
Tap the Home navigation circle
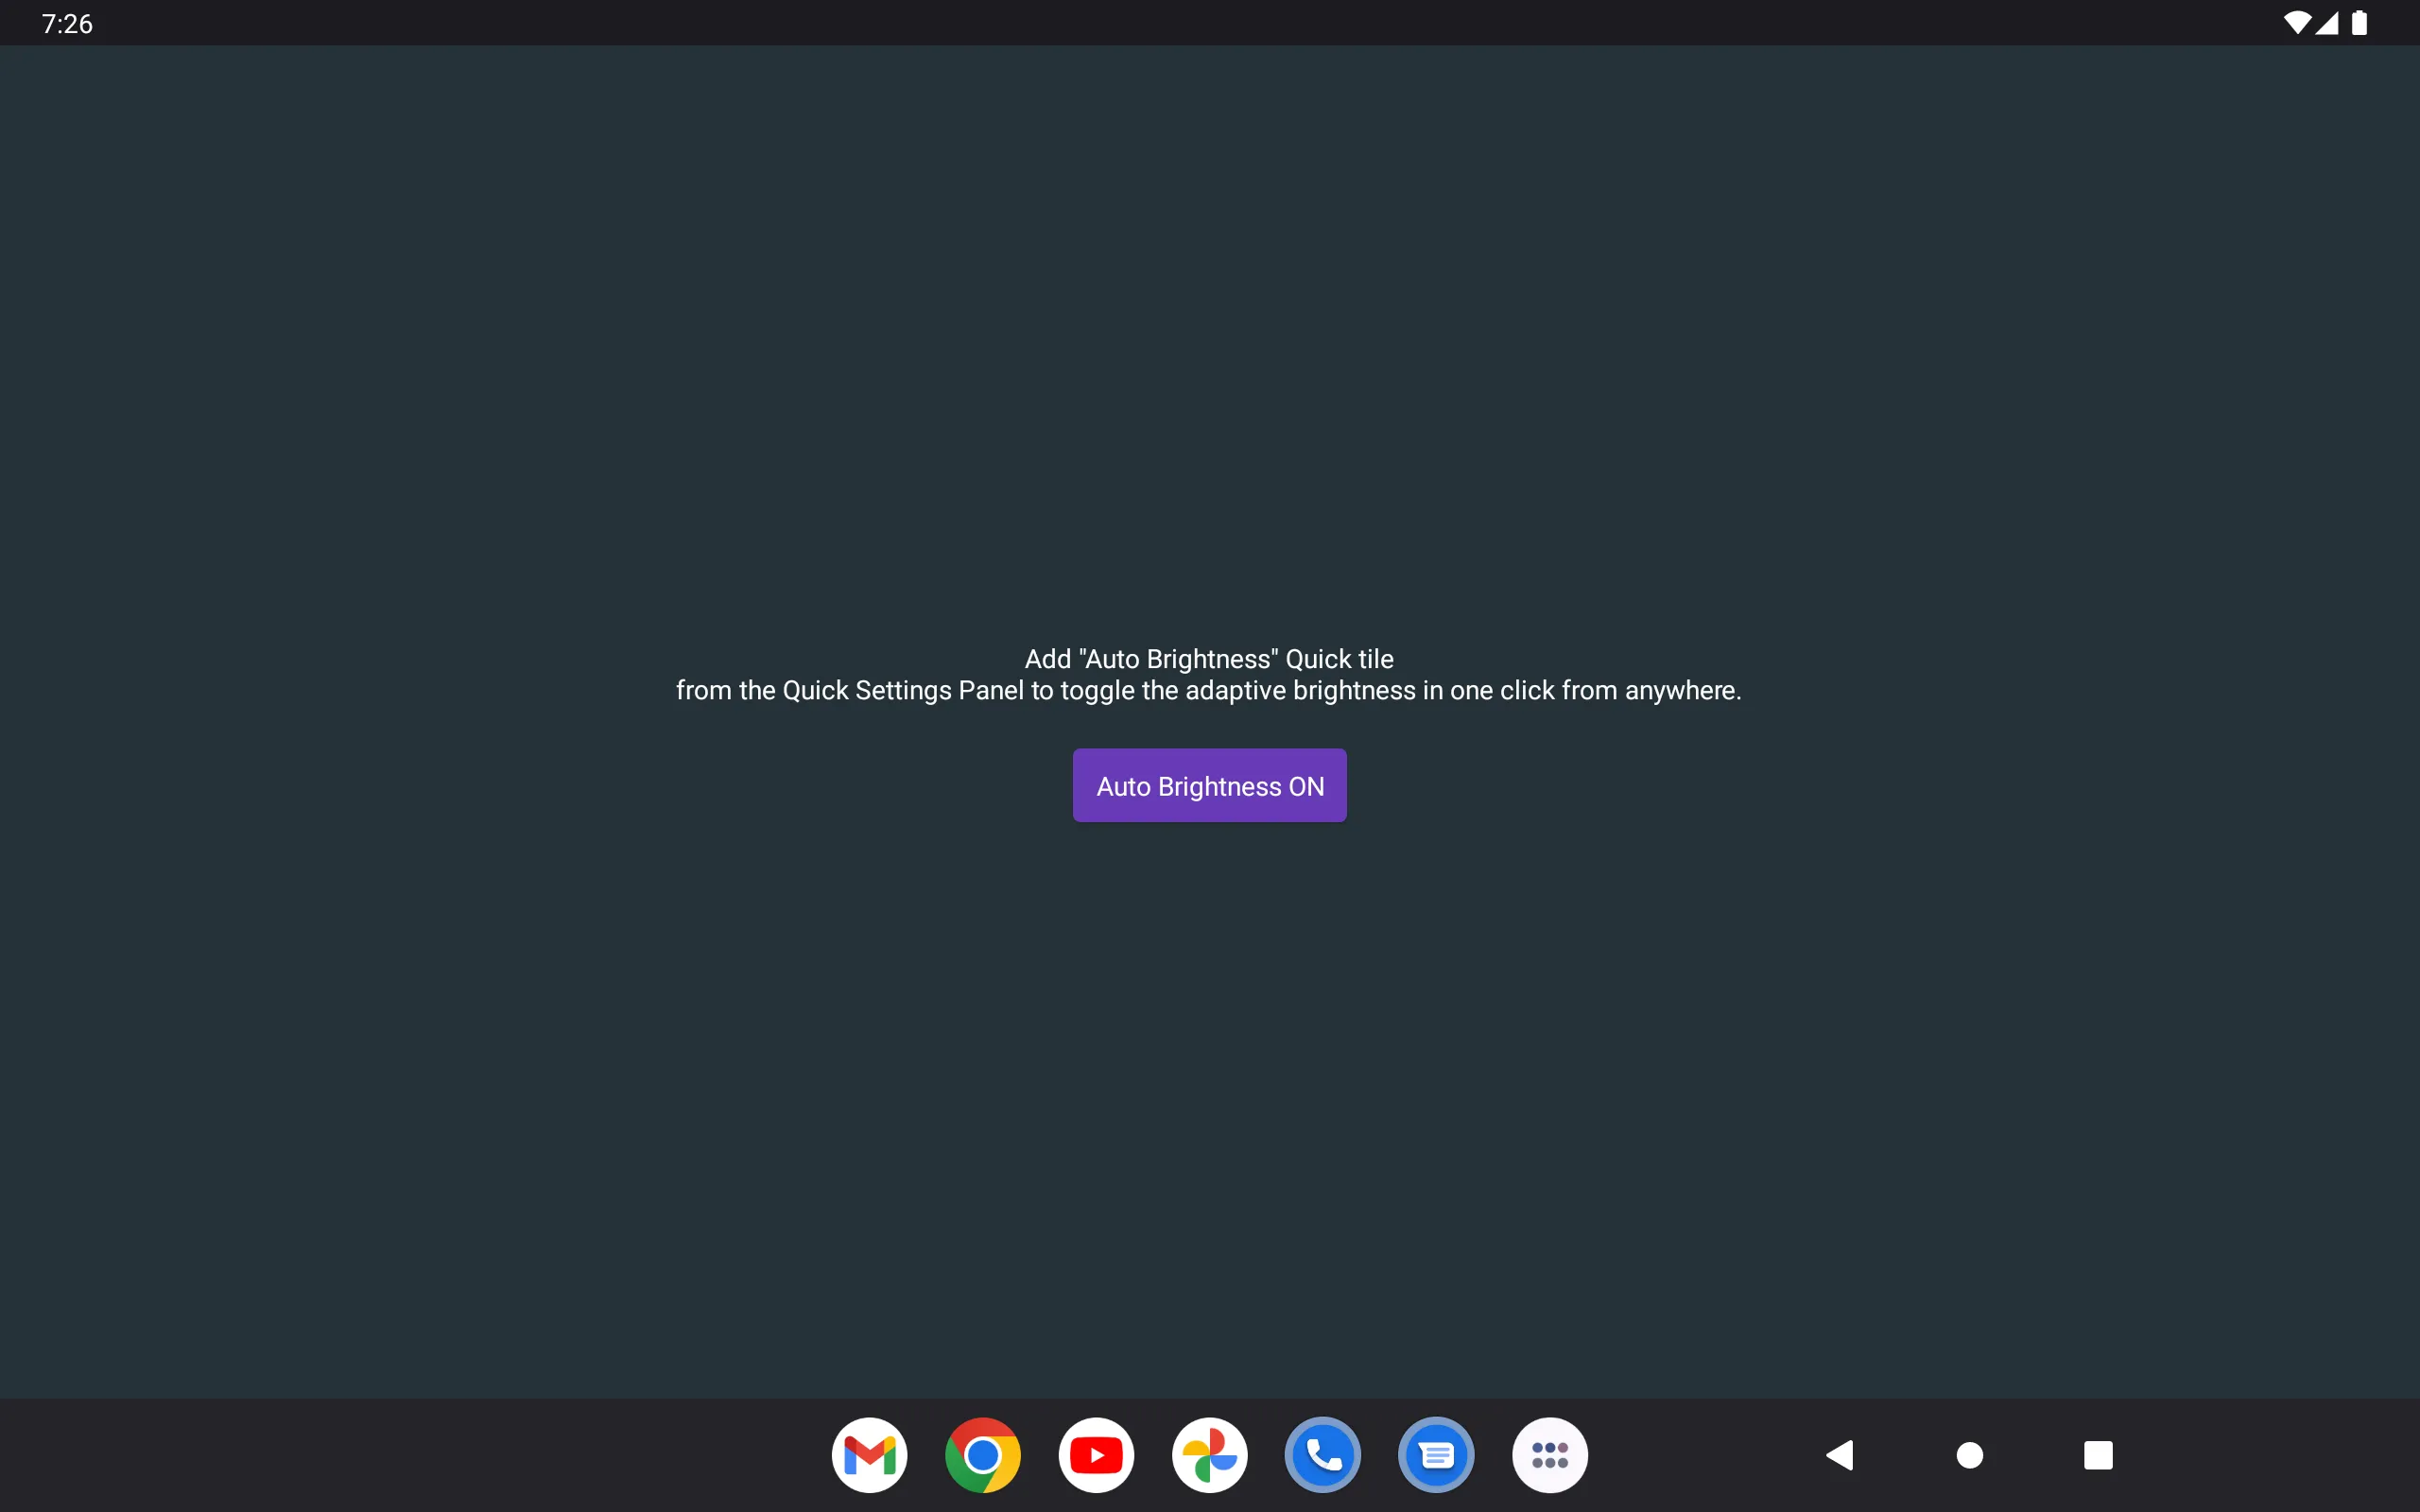(1969, 1455)
